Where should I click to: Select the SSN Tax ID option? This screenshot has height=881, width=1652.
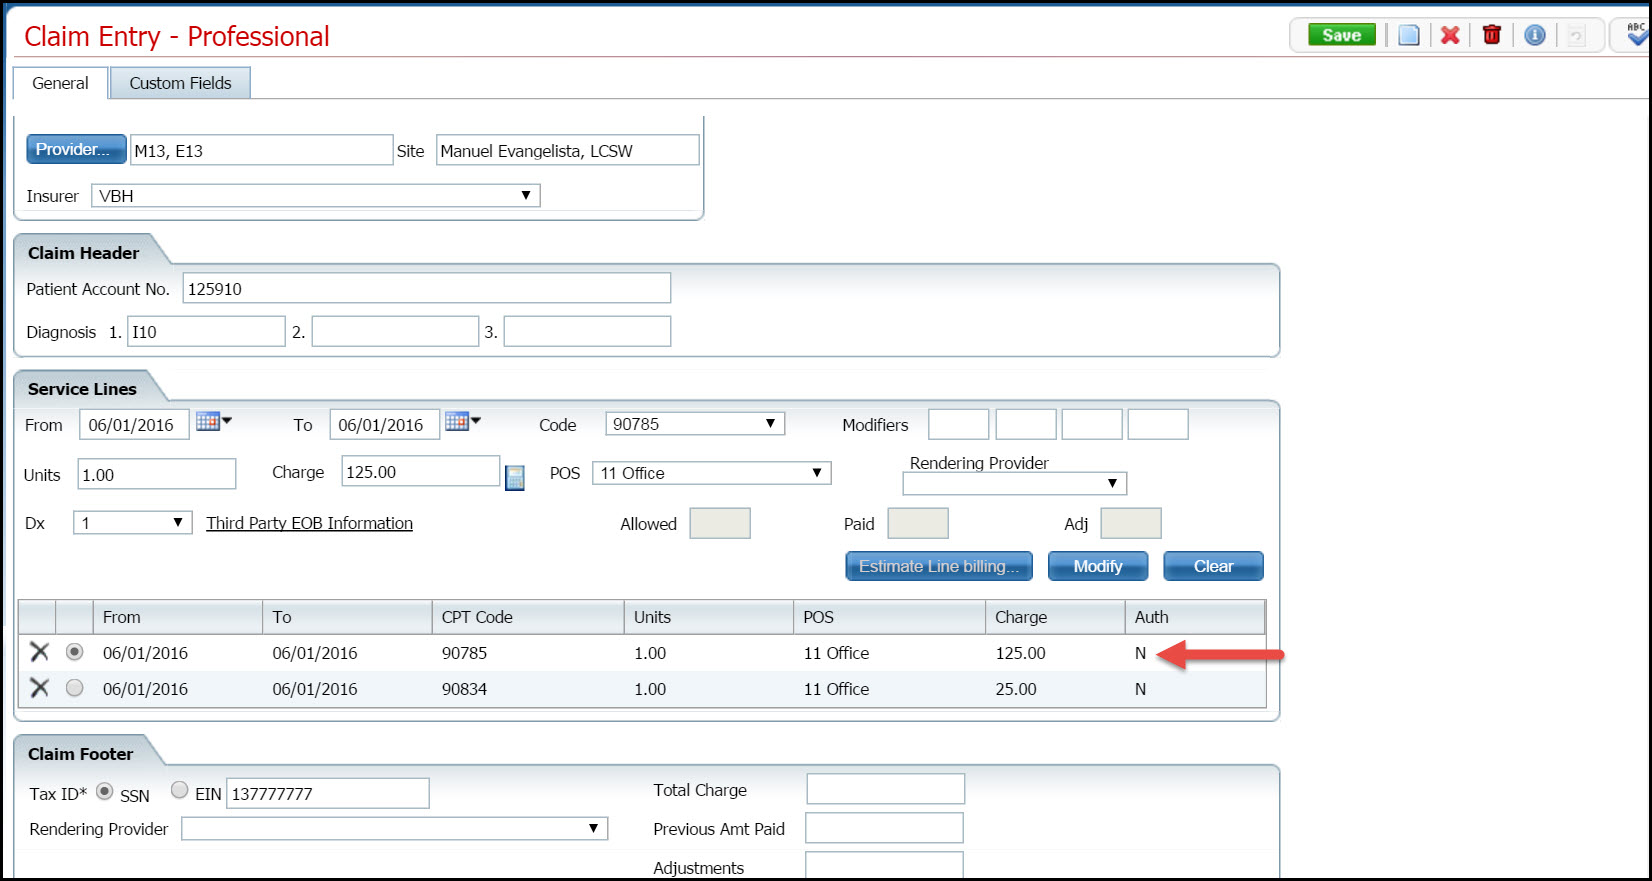click(x=105, y=791)
